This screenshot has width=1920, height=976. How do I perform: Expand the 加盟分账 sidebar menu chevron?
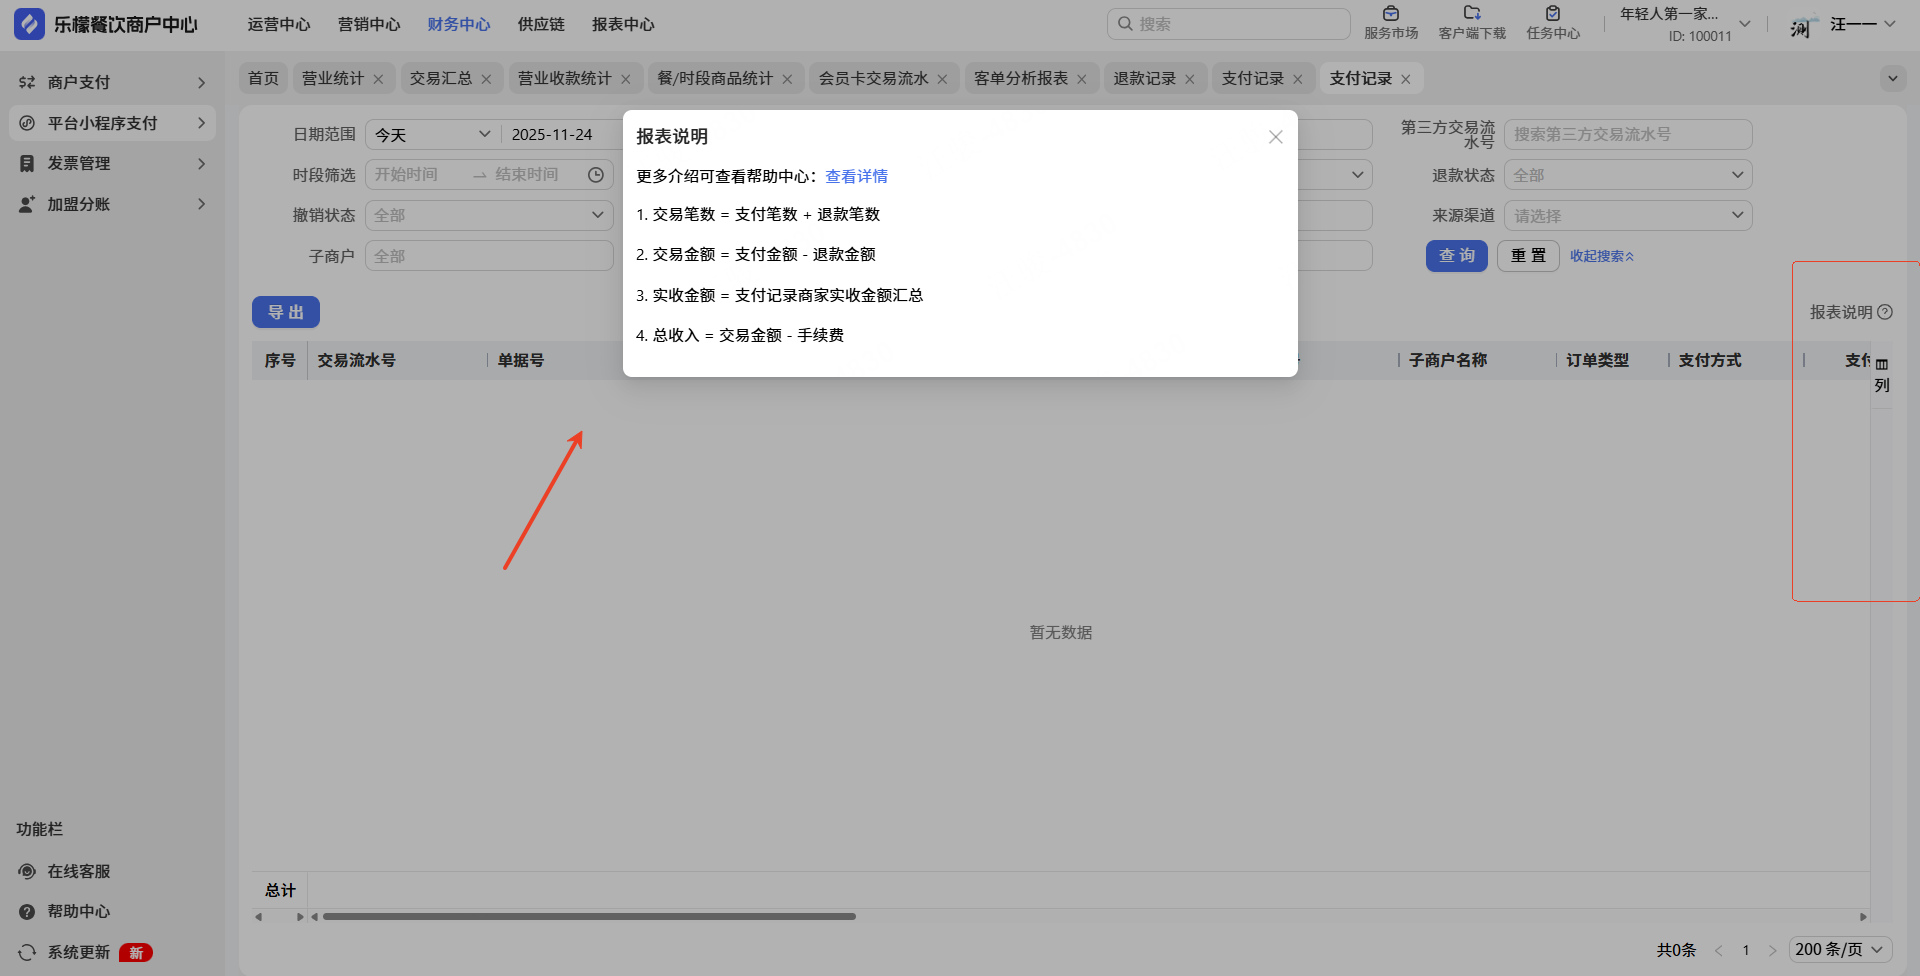coord(202,204)
